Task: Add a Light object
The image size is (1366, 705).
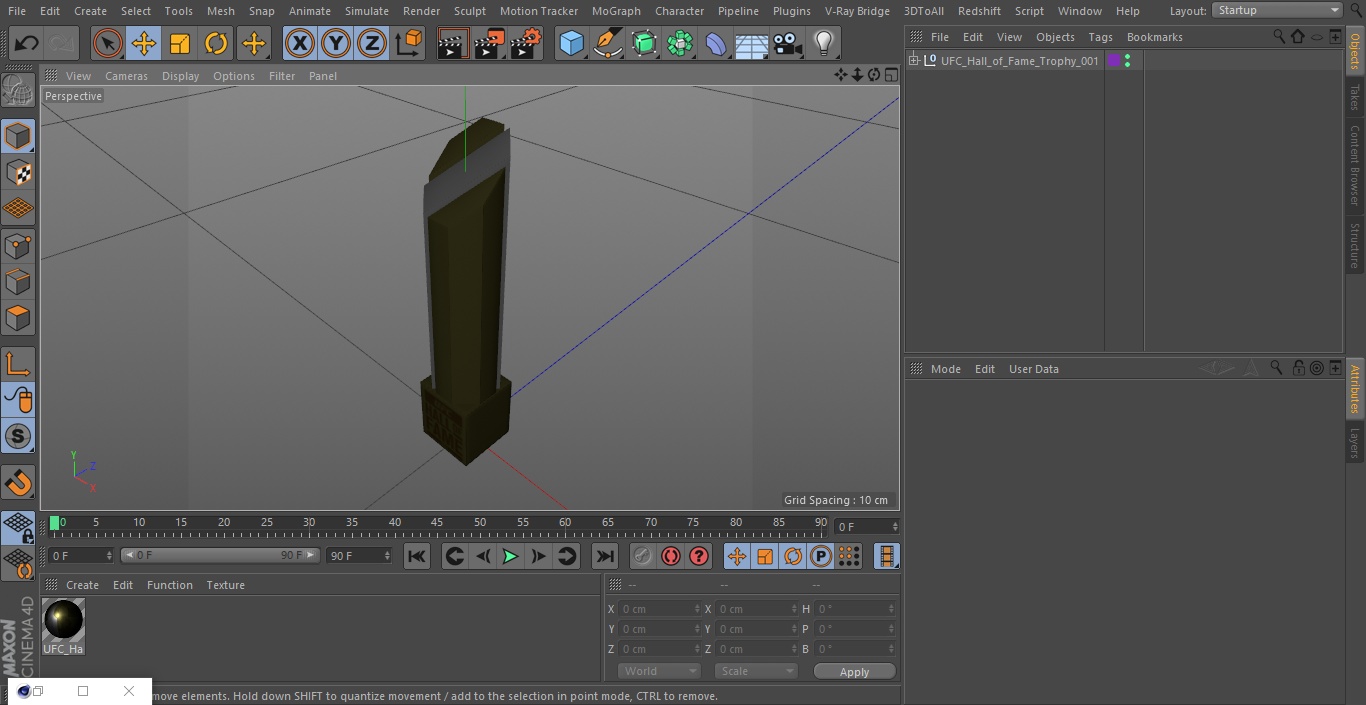Action: tap(824, 44)
